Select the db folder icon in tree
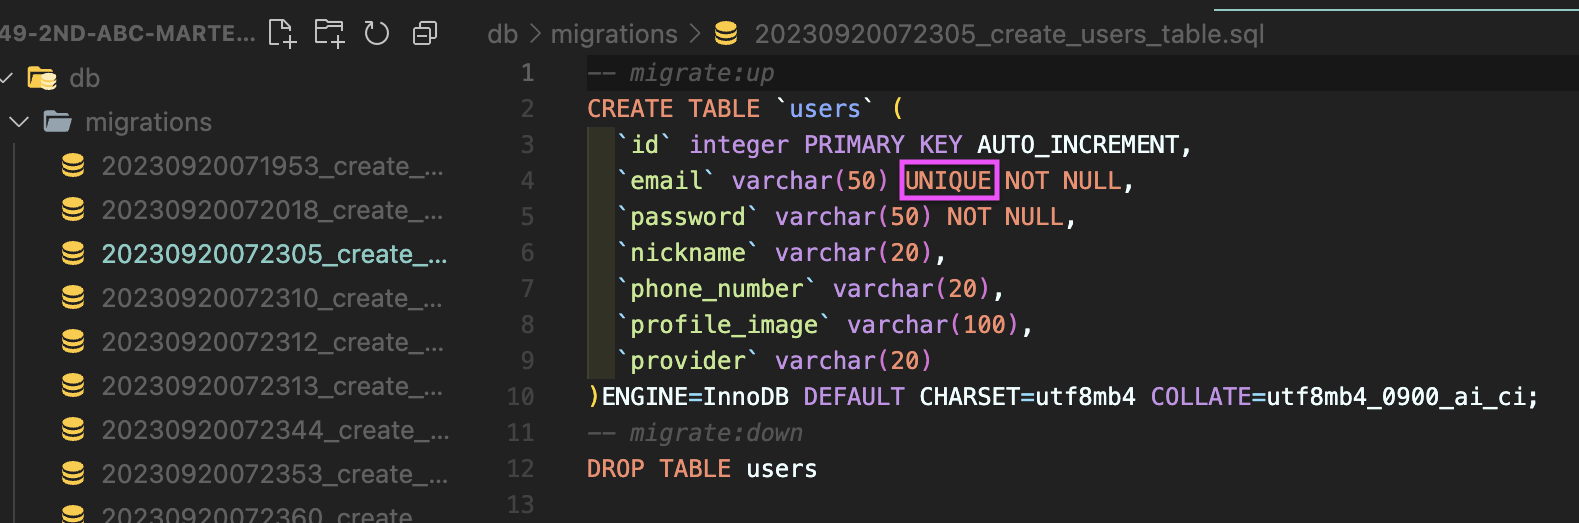The width and height of the screenshot is (1579, 523). 42,78
